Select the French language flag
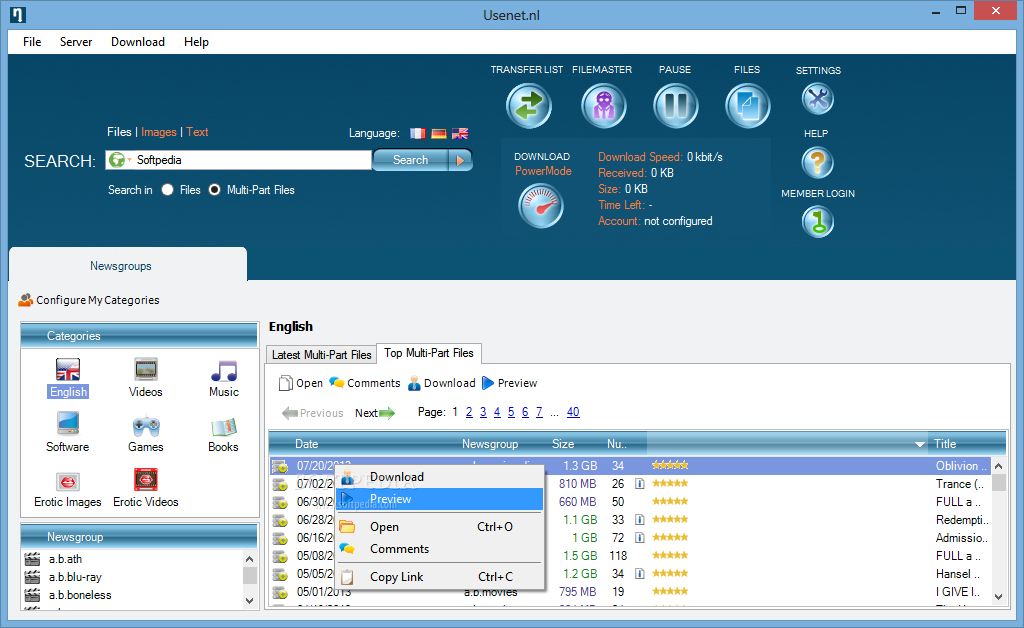The height and width of the screenshot is (628, 1024). pyautogui.click(x=418, y=133)
